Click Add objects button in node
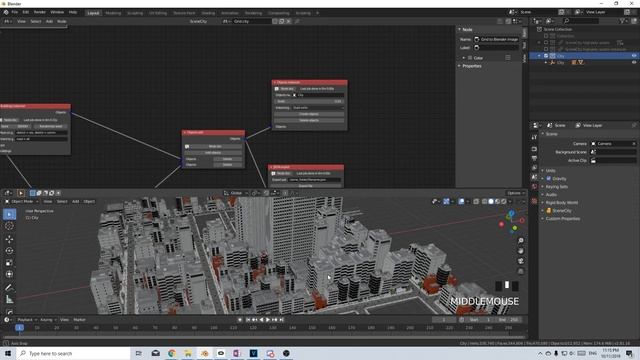This screenshot has height=360, width=640. tap(213, 153)
